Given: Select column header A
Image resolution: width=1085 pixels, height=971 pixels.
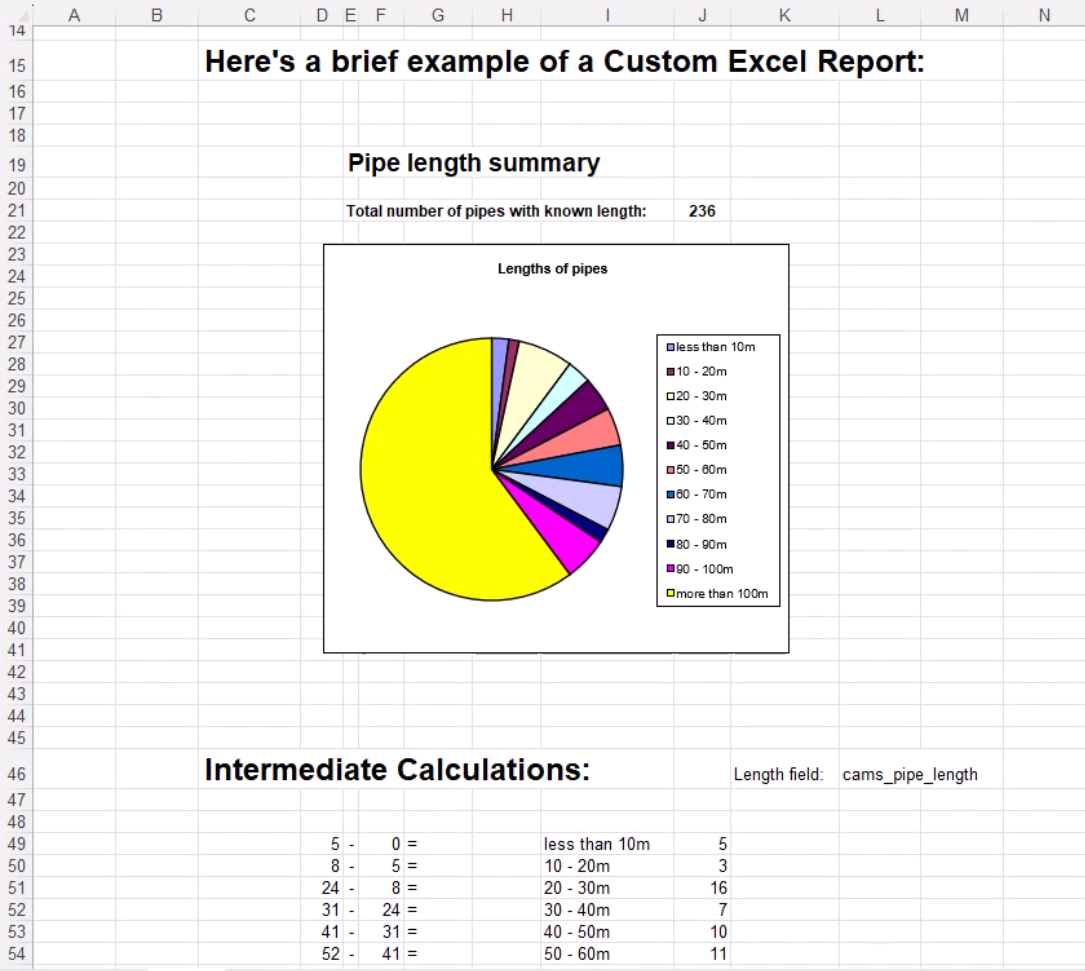Looking at the screenshot, I should (74, 15).
